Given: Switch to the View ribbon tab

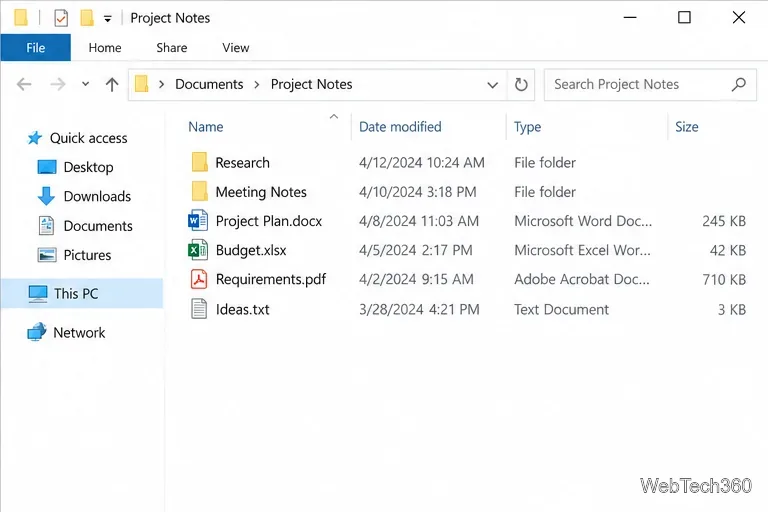Looking at the screenshot, I should click(x=236, y=48).
